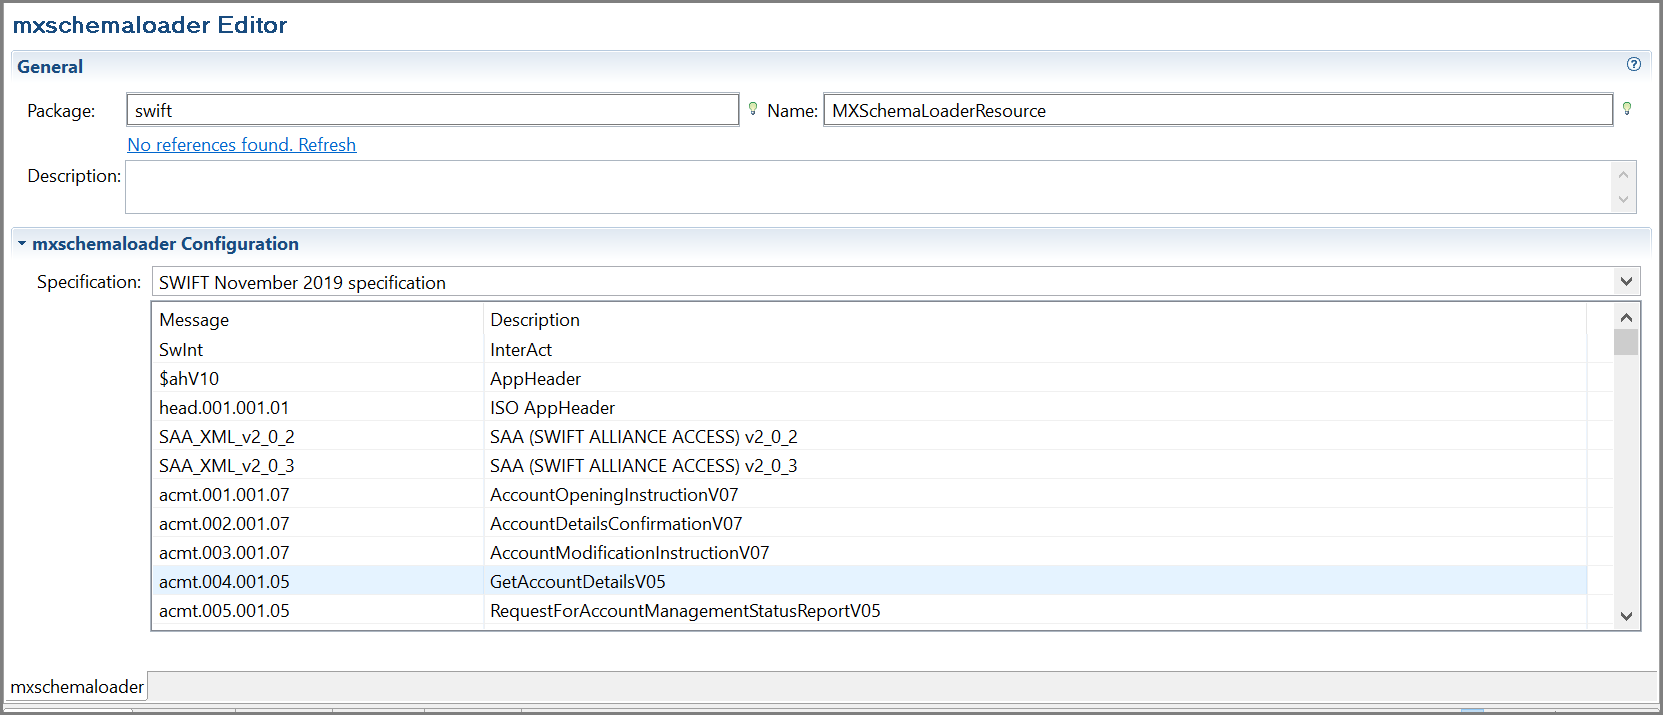Click the Description column header

tap(1035, 320)
